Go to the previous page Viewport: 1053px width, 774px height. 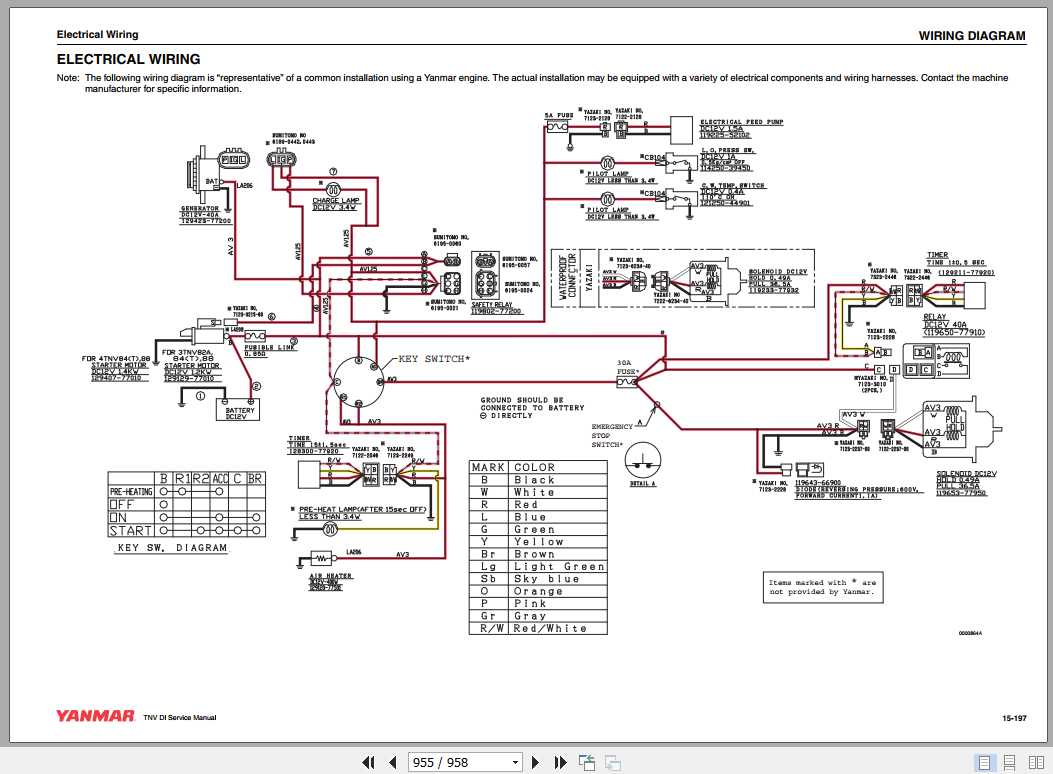pyautogui.click(x=393, y=762)
